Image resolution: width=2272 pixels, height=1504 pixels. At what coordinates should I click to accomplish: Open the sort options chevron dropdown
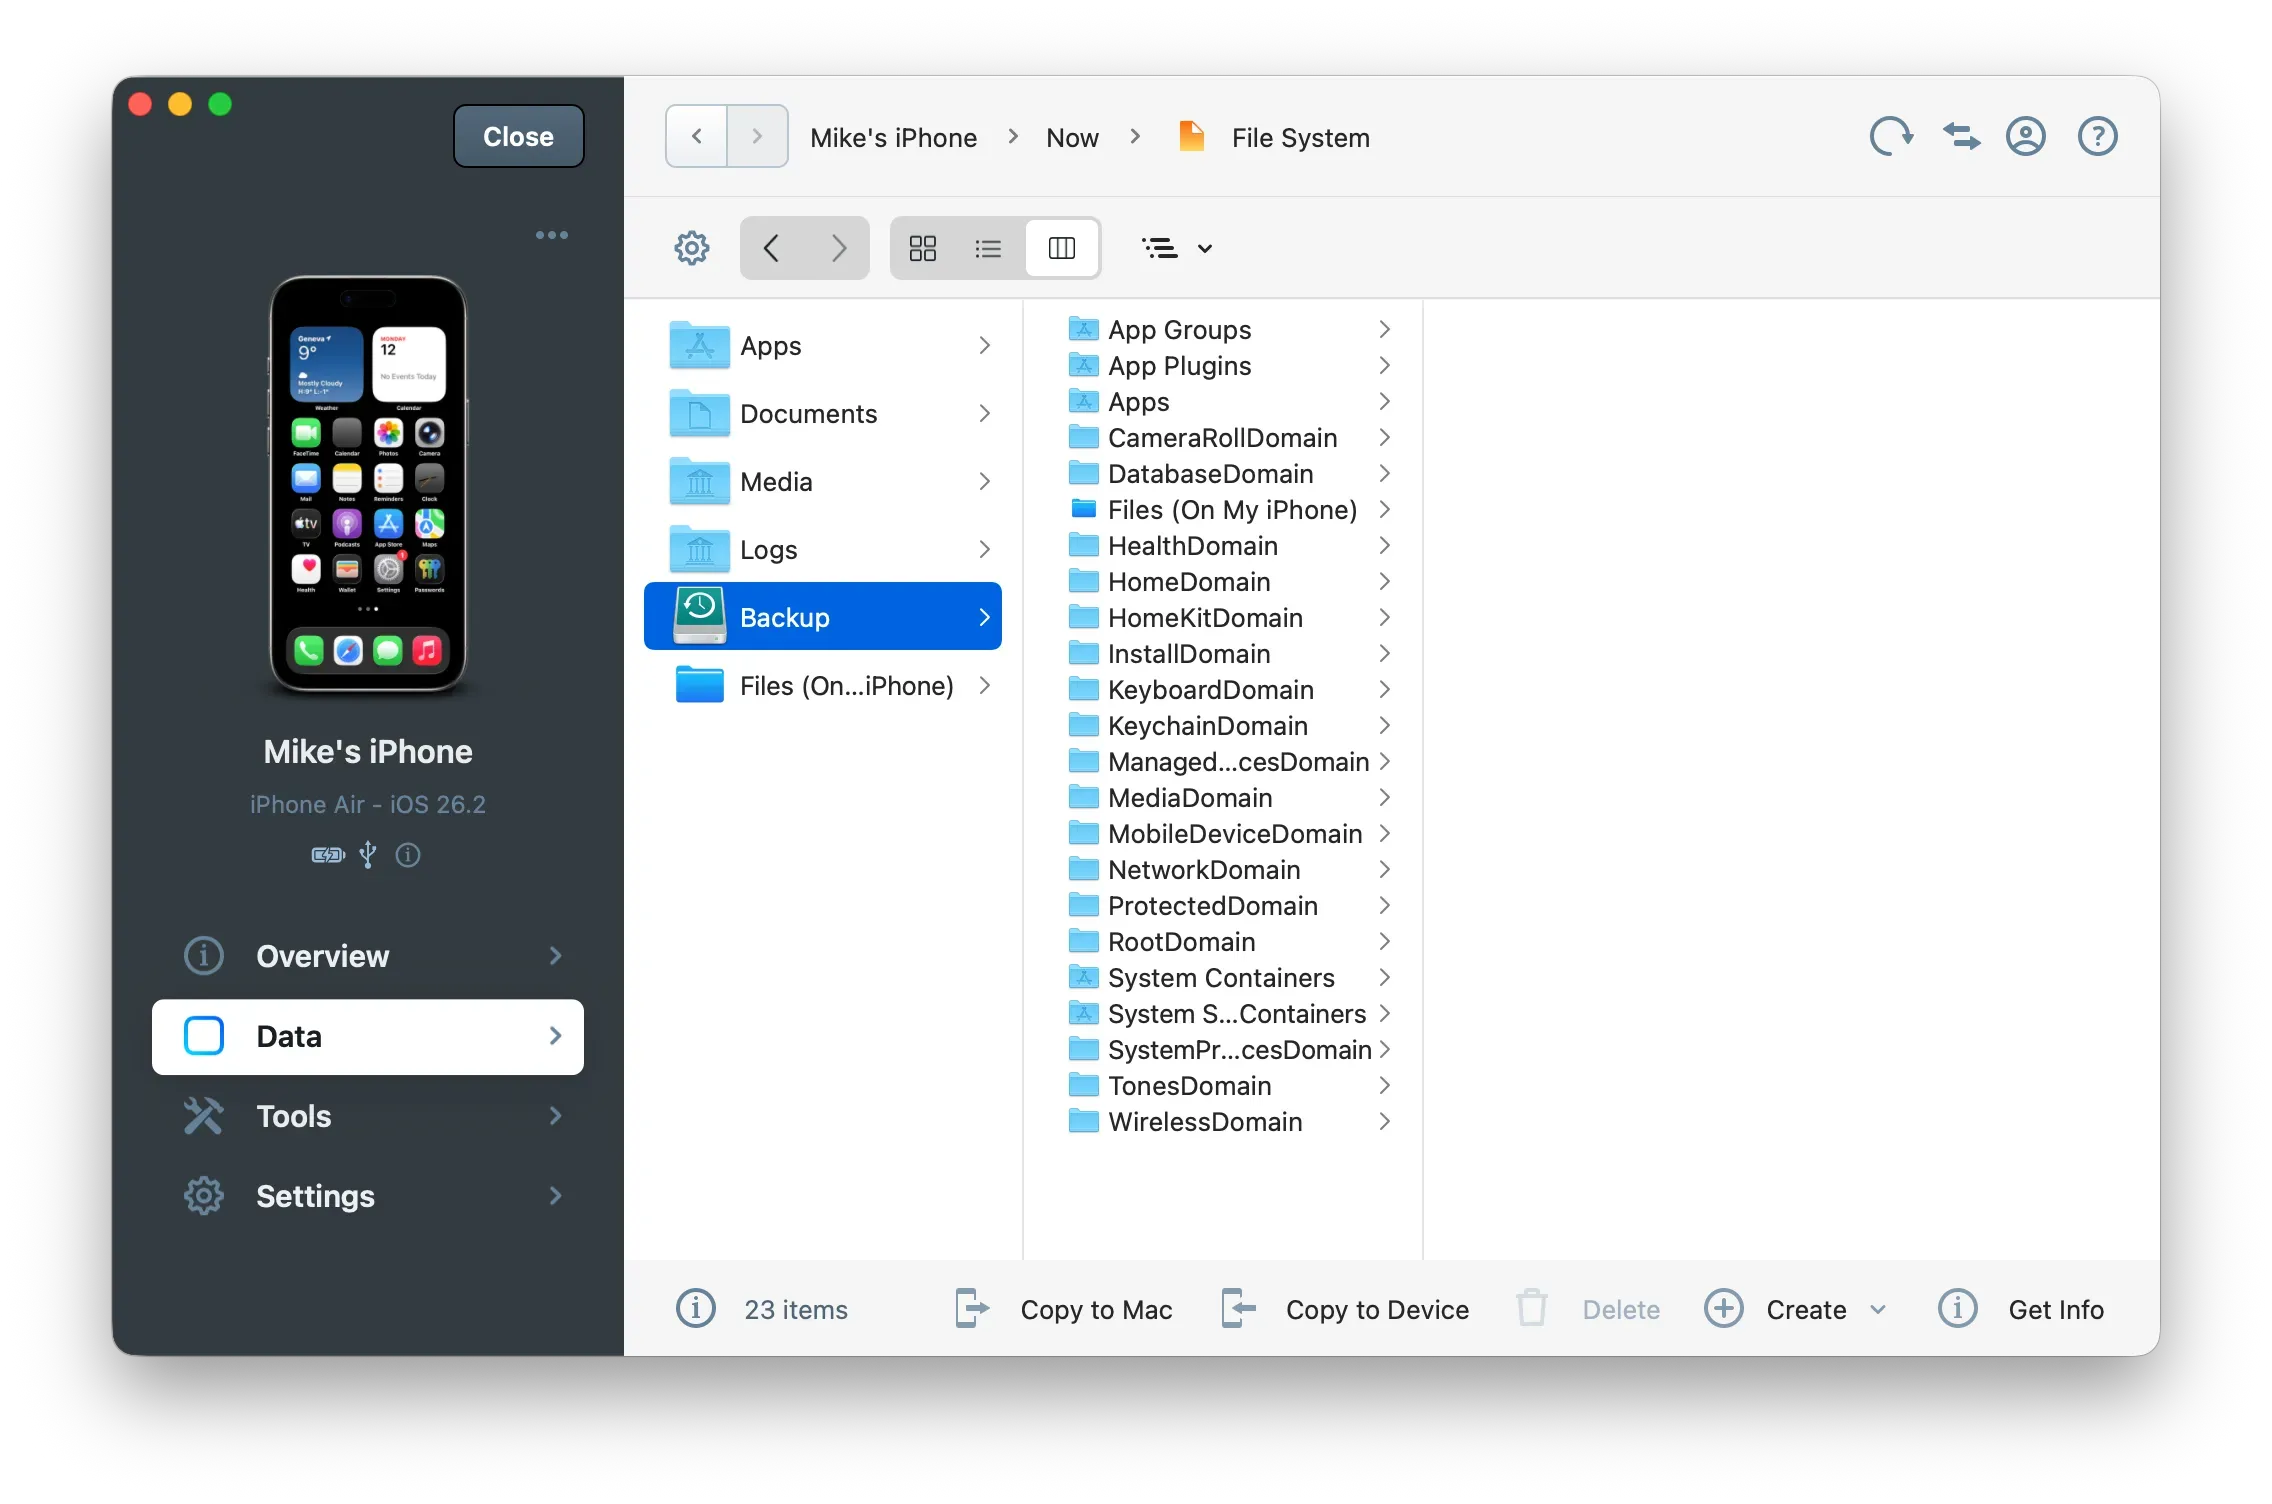pyautogui.click(x=1205, y=248)
